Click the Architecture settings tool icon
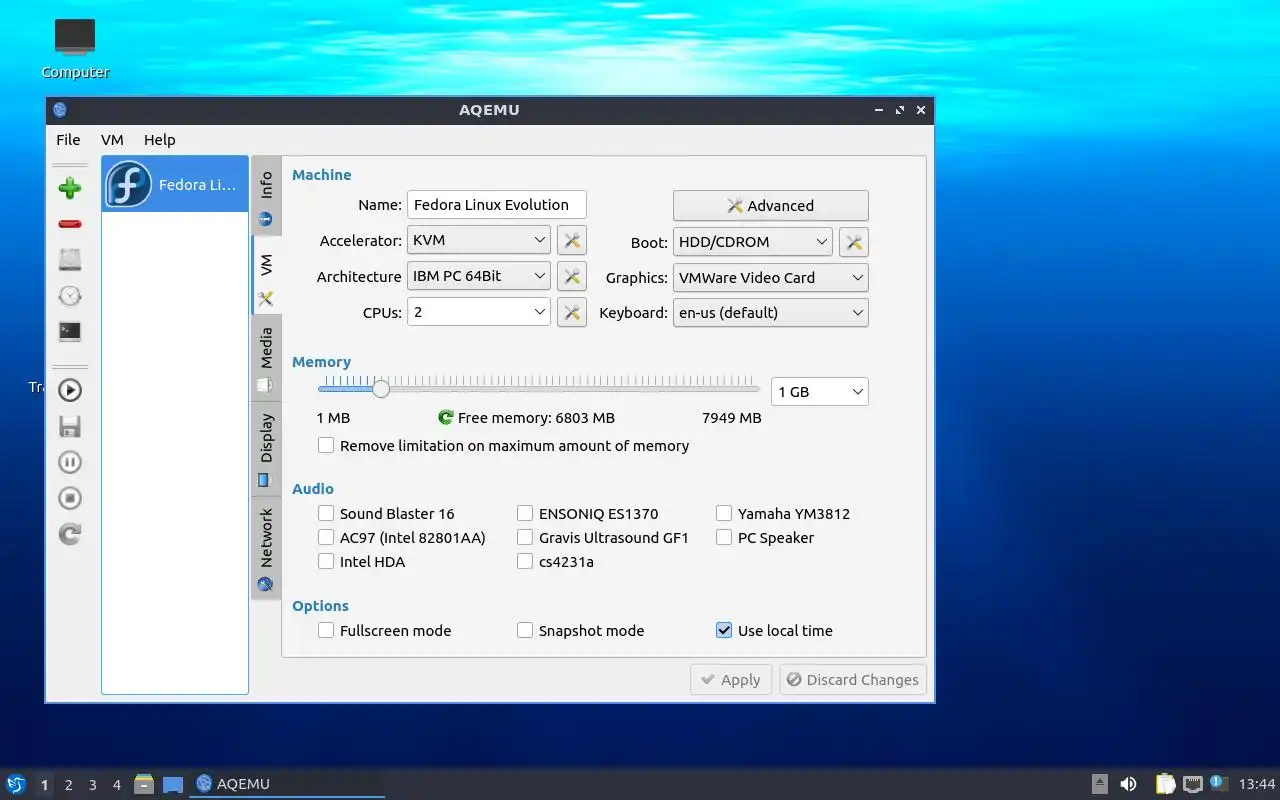The width and height of the screenshot is (1280, 800). (x=571, y=277)
